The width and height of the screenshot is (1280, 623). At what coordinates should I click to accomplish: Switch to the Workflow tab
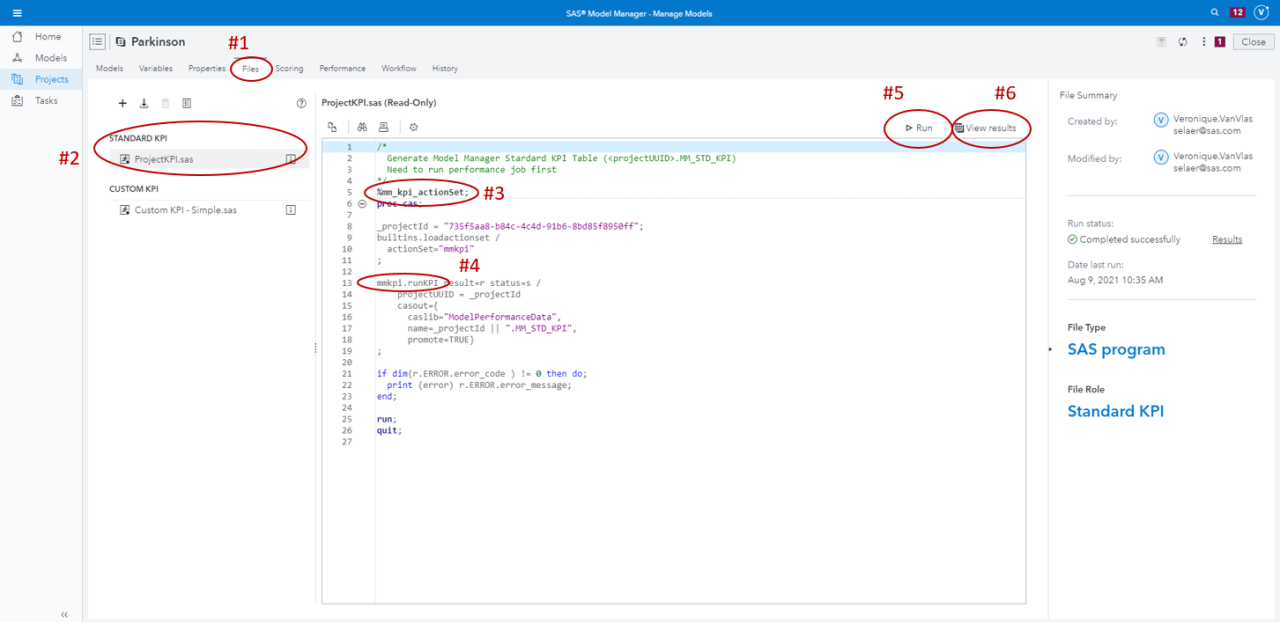point(399,69)
